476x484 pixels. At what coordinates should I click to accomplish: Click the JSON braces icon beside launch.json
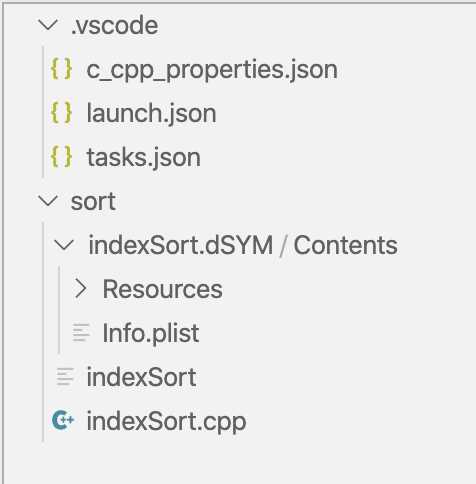[x=61, y=113]
